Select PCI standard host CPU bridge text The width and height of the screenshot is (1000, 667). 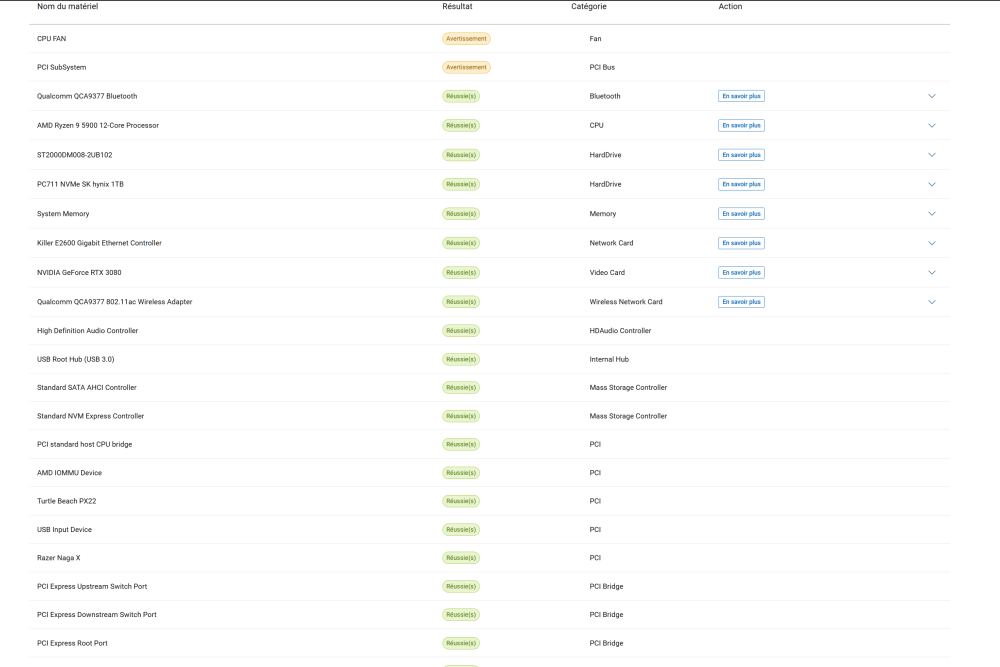tap(84, 444)
